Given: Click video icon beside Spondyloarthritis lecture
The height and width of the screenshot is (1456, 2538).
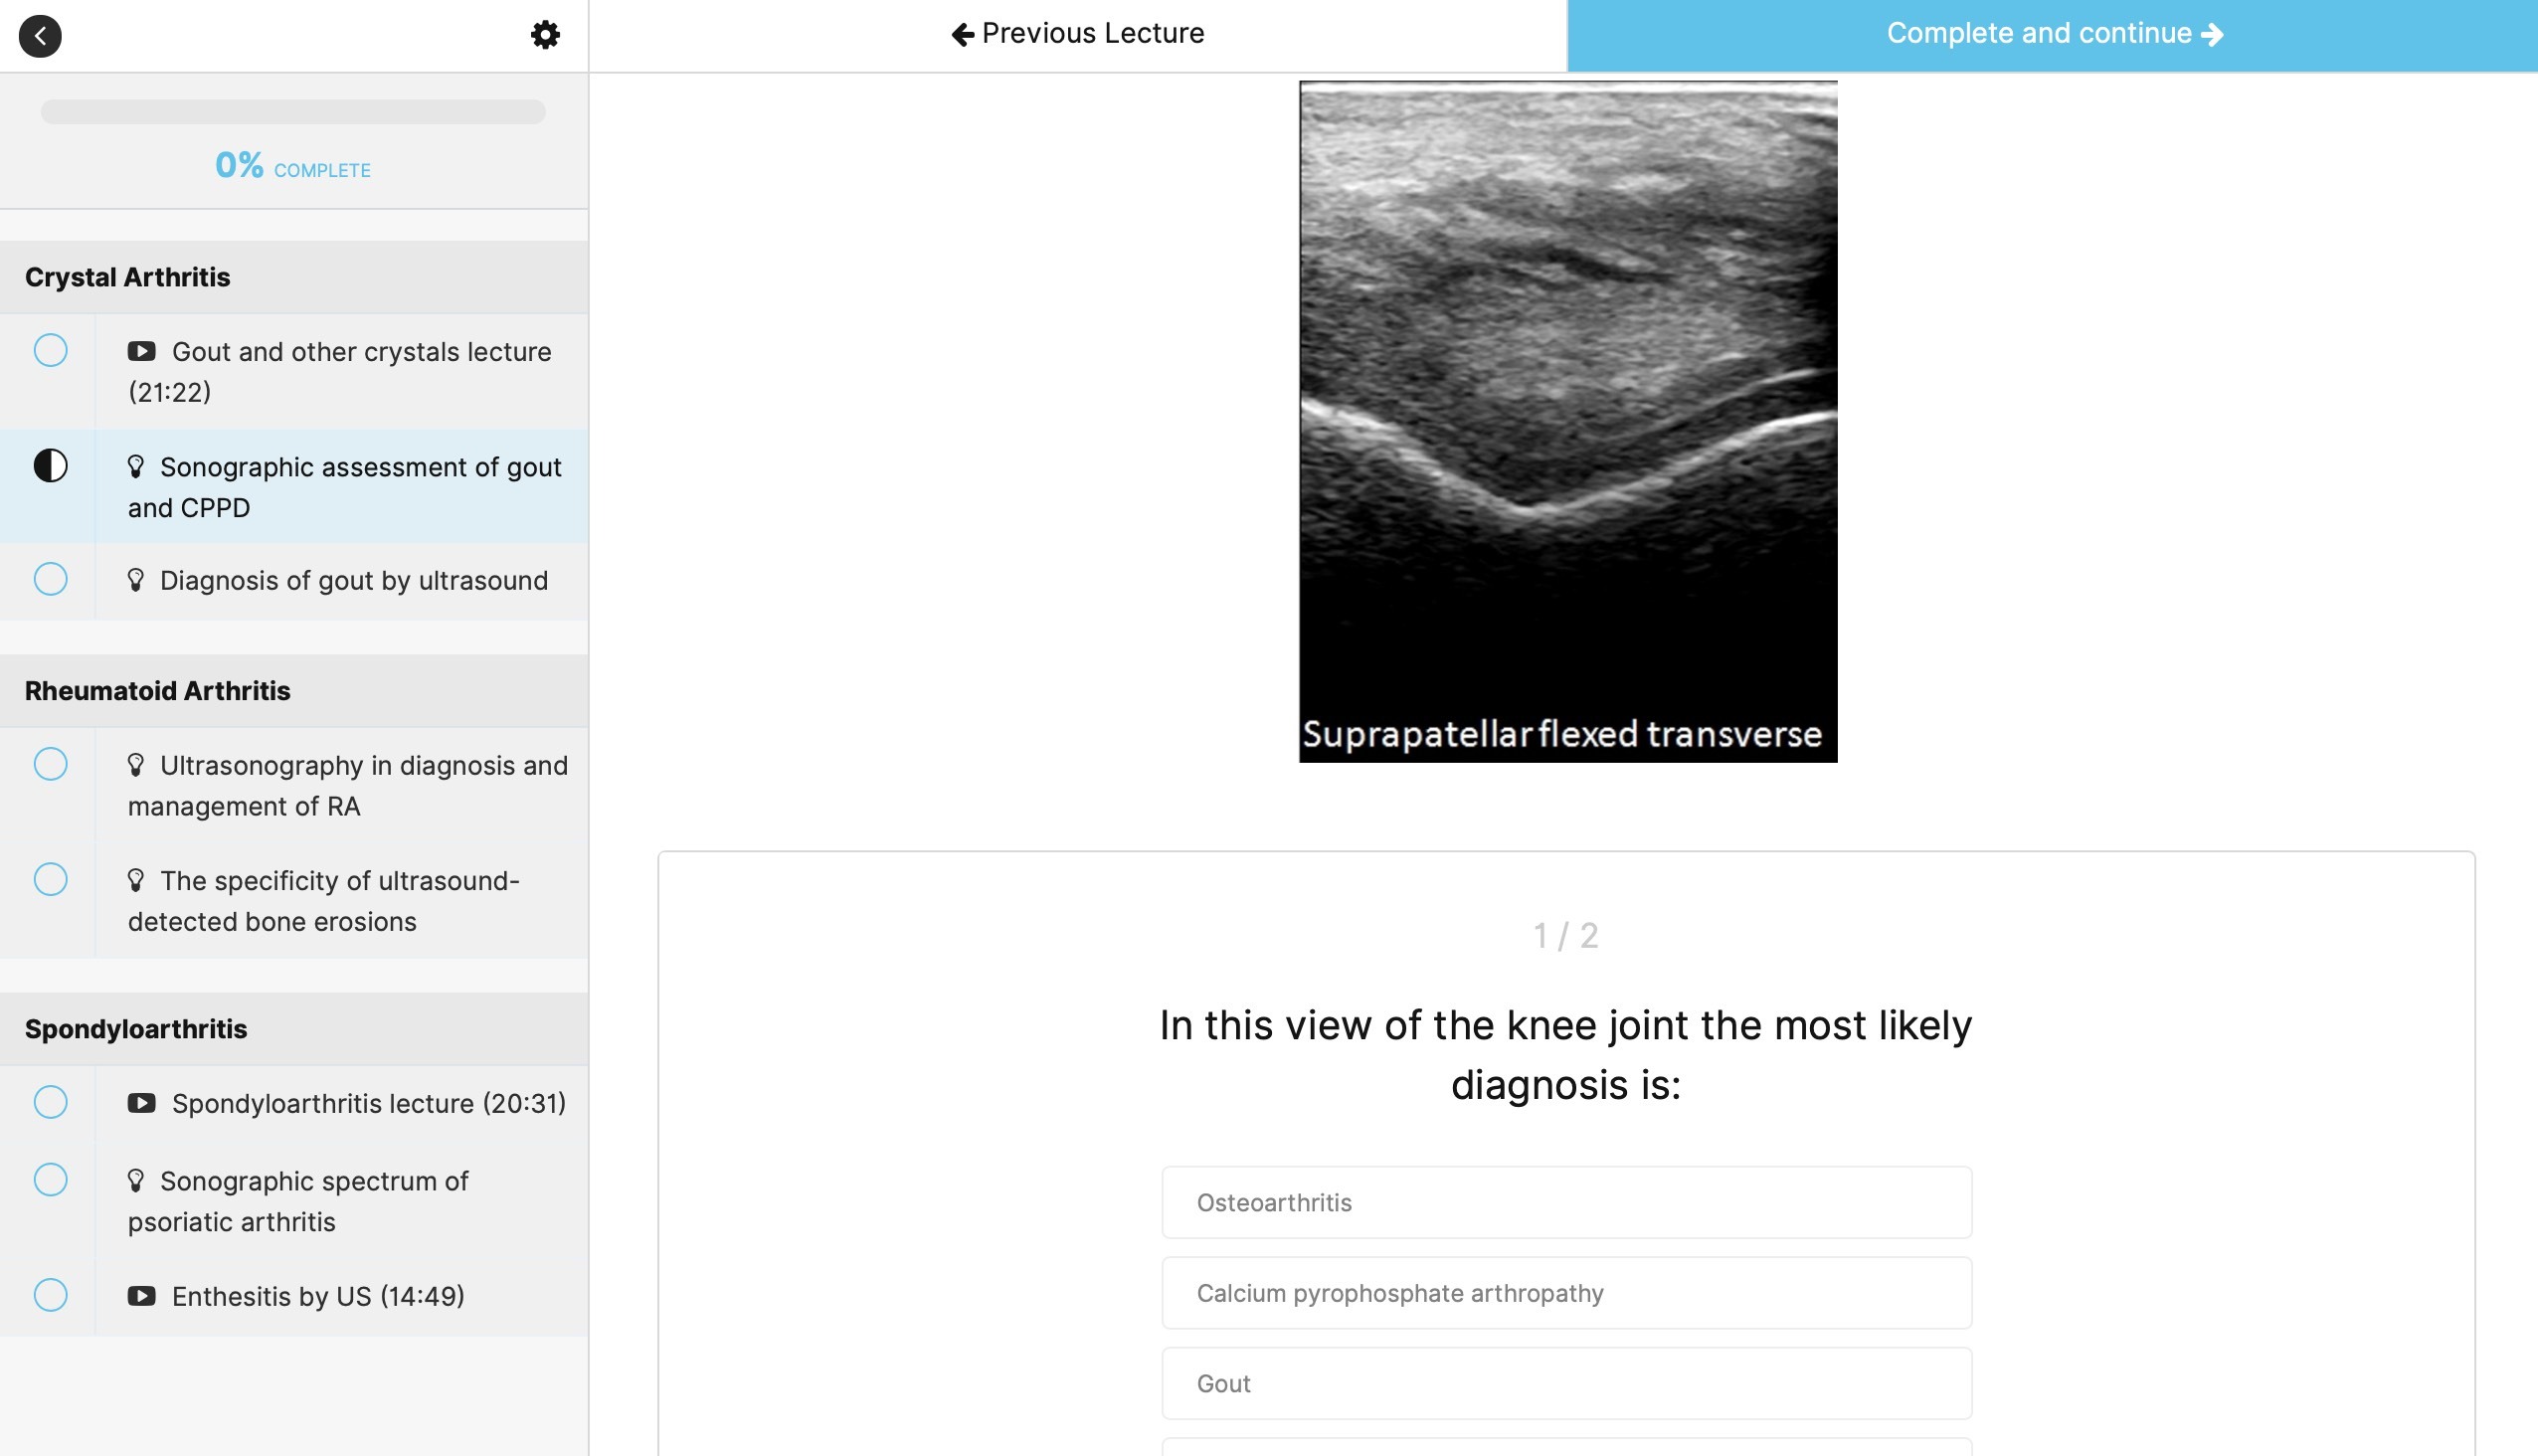Looking at the screenshot, I should 141,1103.
